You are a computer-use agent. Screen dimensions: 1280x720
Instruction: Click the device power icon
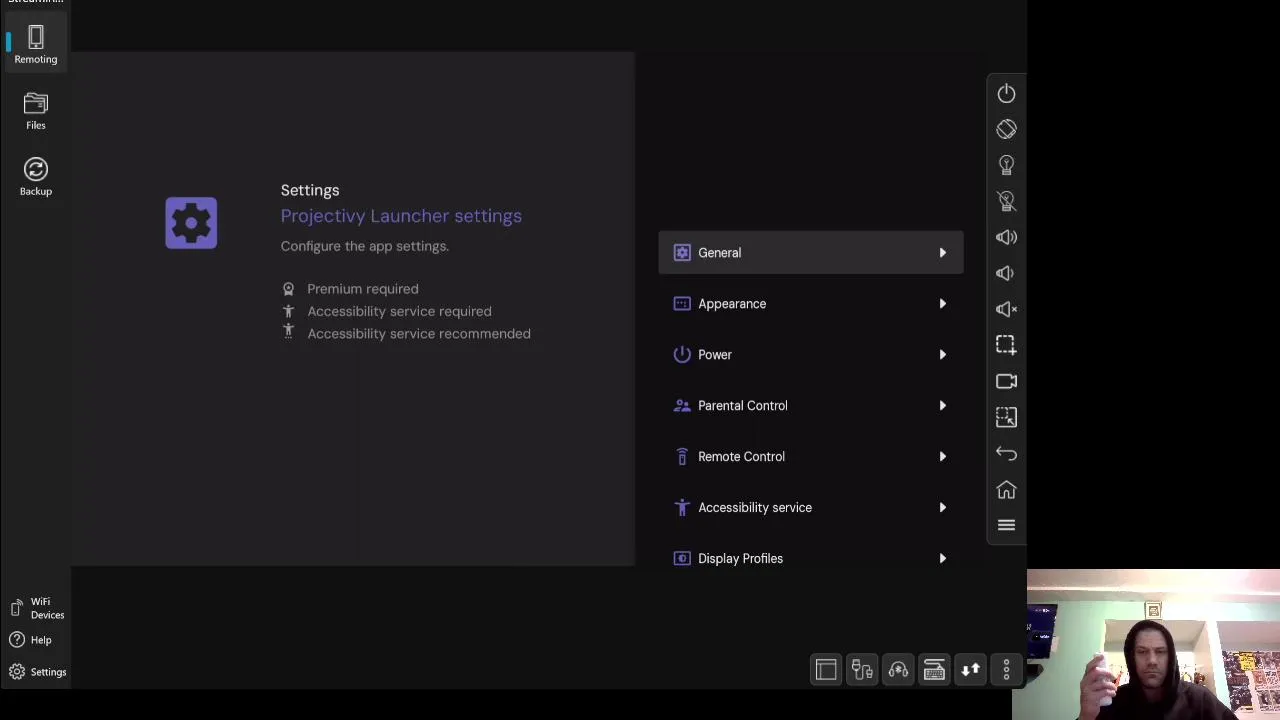pos(1006,93)
